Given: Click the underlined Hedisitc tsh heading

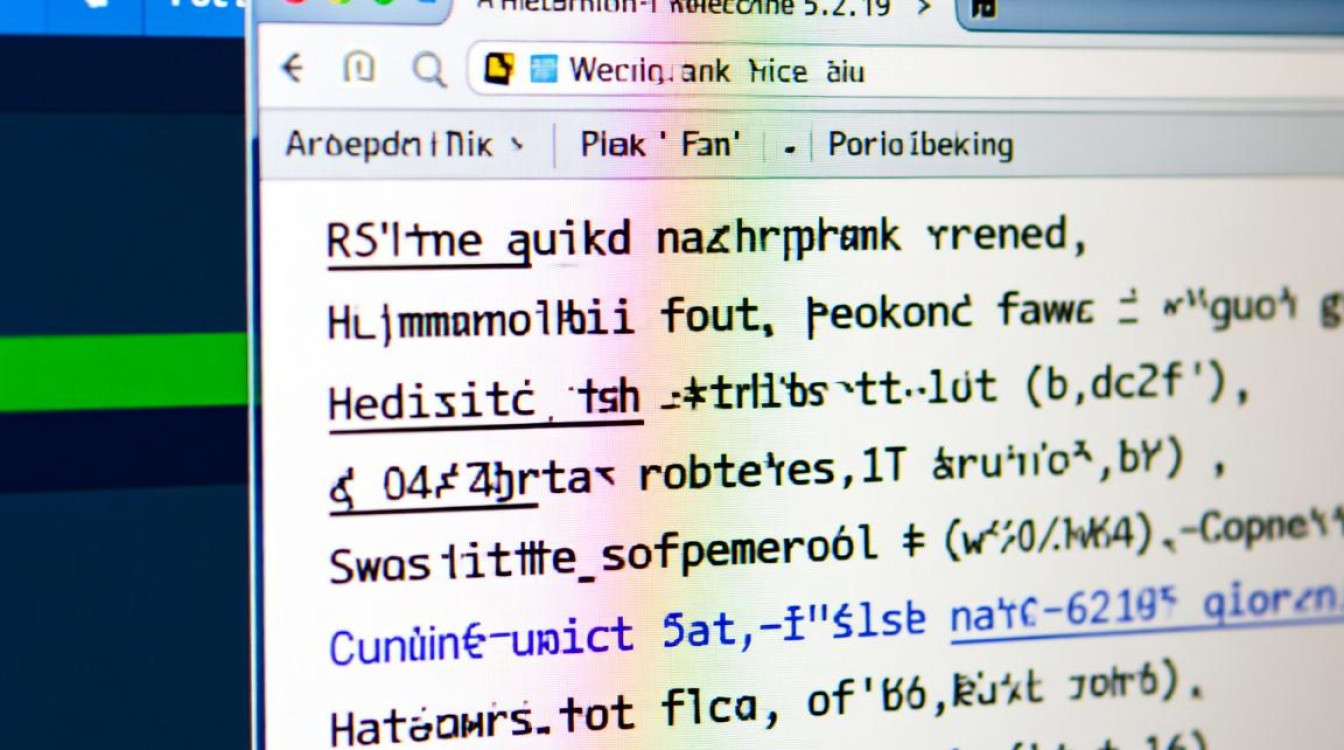Looking at the screenshot, I should [x=483, y=394].
